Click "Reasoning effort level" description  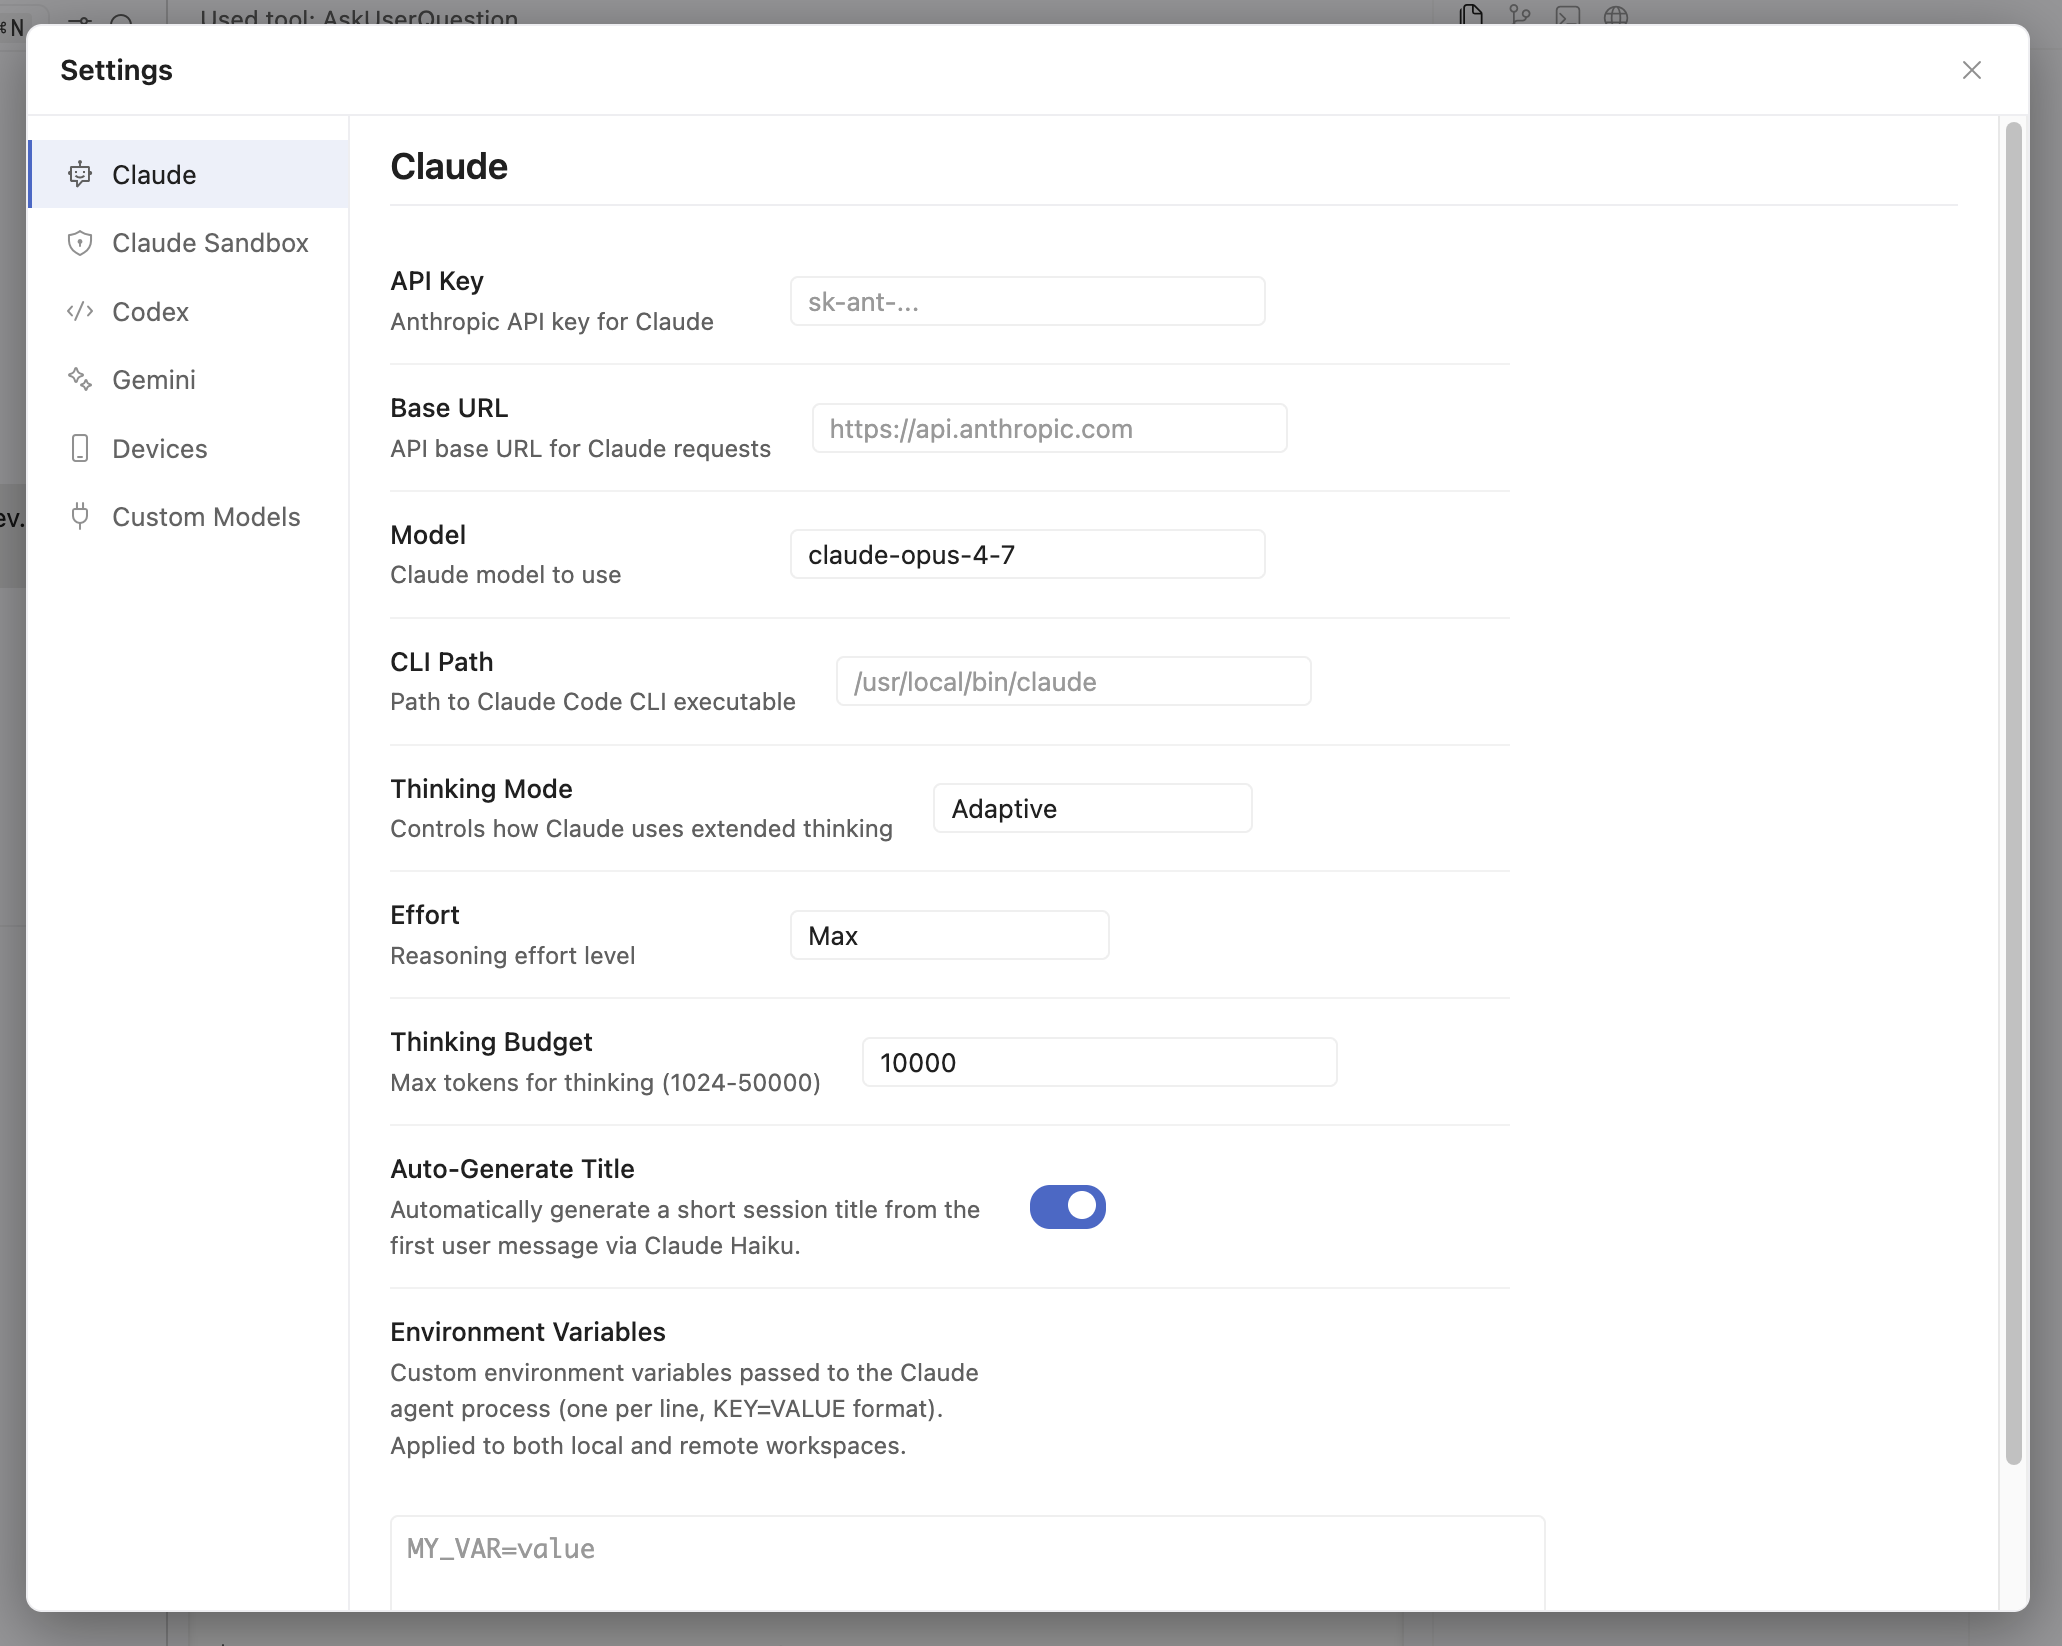coord(512,956)
